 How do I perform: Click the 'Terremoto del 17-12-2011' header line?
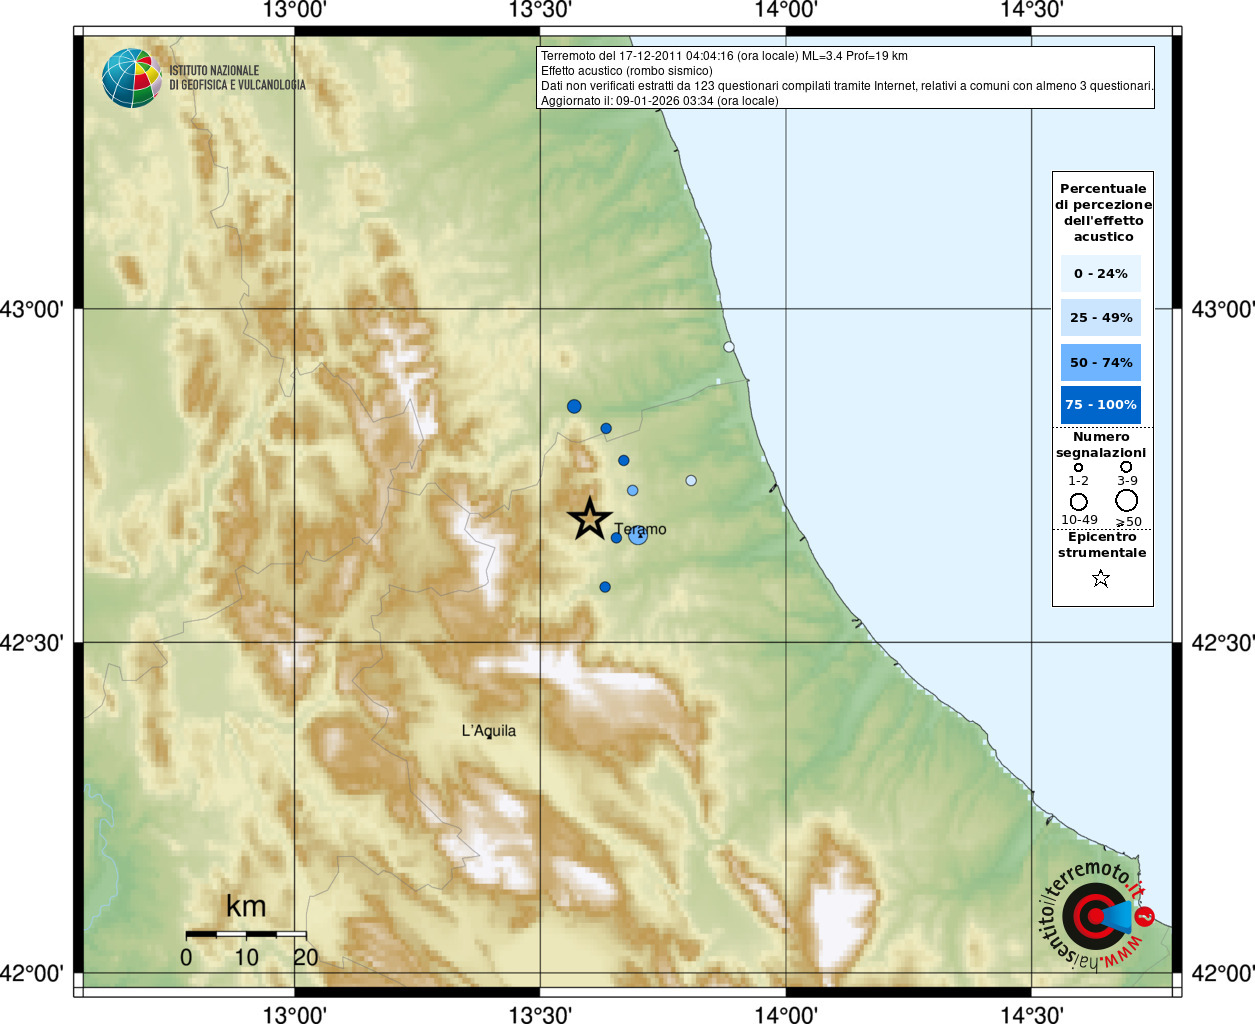(x=724, y=56)
